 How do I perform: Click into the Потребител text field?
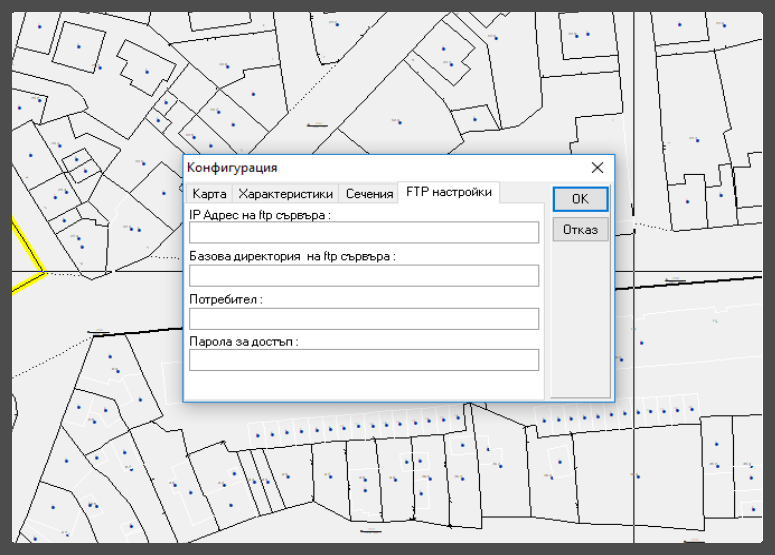point(364,319)
